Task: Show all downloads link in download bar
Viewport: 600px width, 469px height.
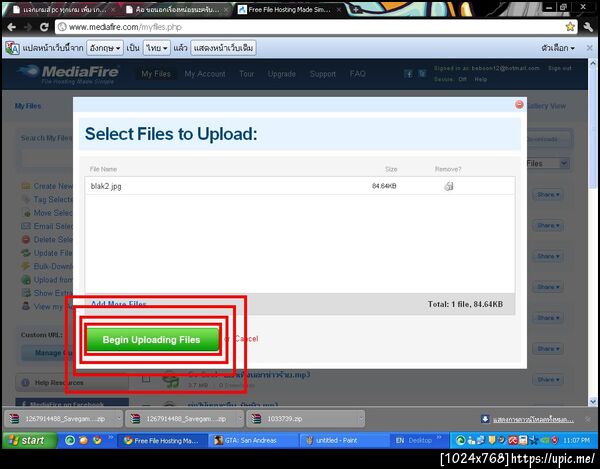Action: click(x=533, y=420)
